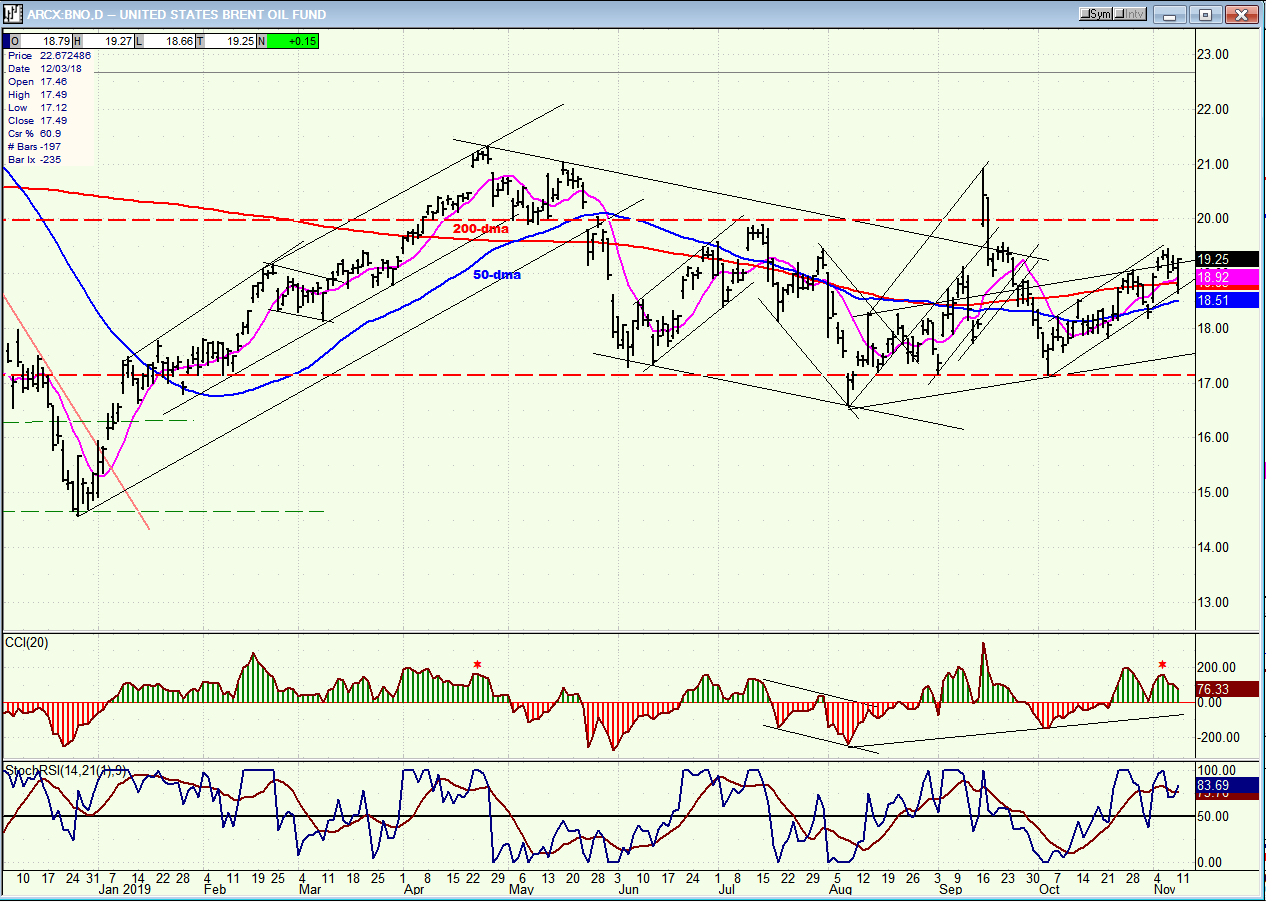The width and height of the screenshot is (1266, 902).
Task: Select the 200-dma label on chart
Action: (480, 229)
